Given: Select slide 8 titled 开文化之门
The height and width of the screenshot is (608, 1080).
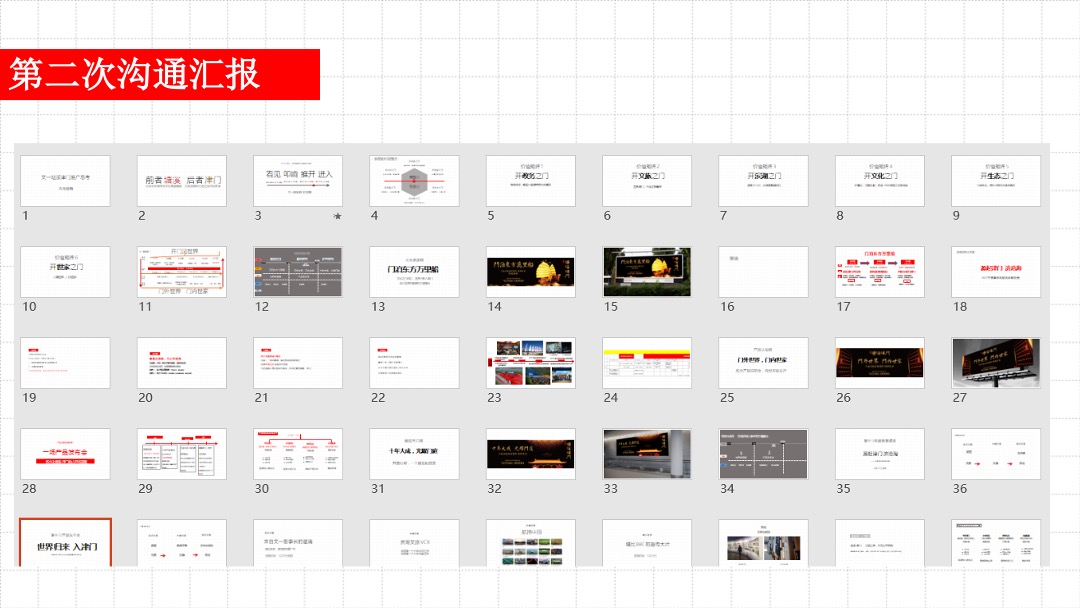Looking at the screenshot, I should 879,181.
